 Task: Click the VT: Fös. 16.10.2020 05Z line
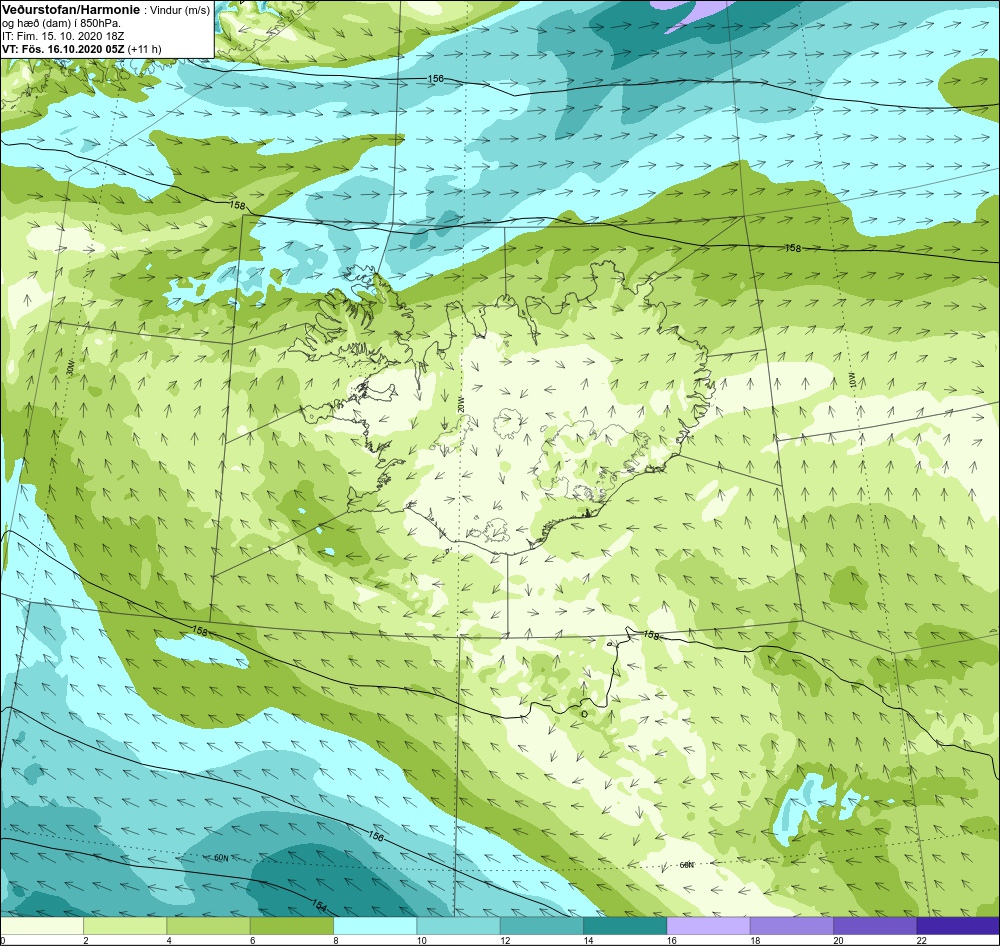coord(64,49)
